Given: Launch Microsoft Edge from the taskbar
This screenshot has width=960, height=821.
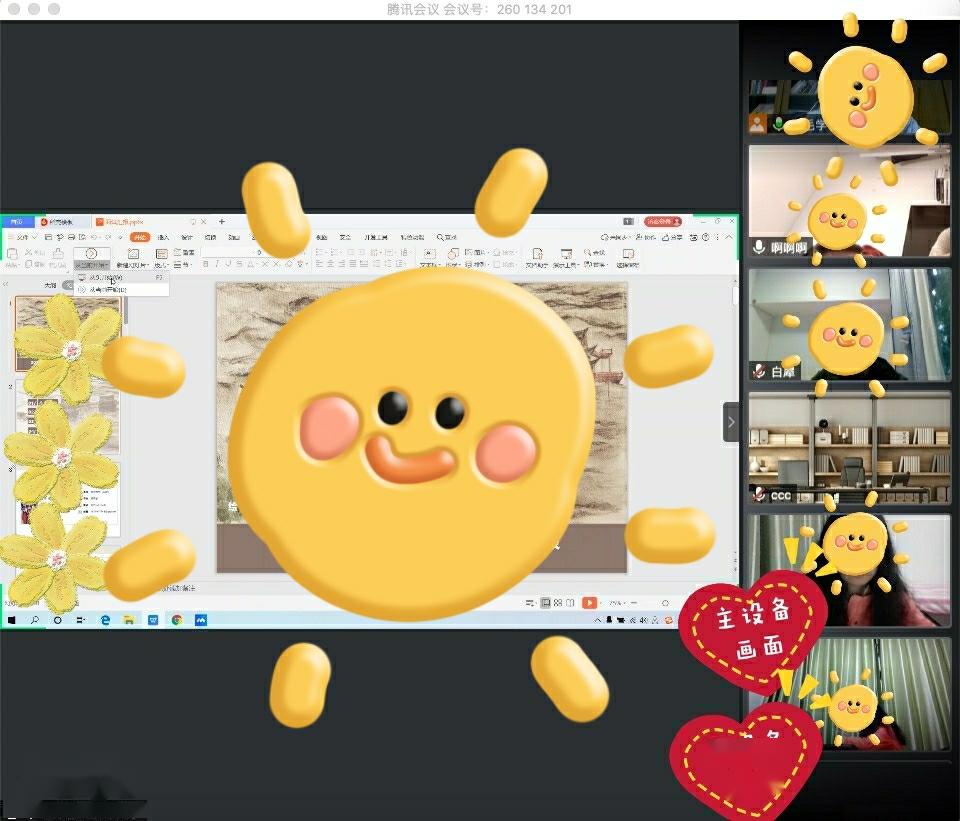Looking at the screenshot, I should pyautogui.click(x=105, y=620).
